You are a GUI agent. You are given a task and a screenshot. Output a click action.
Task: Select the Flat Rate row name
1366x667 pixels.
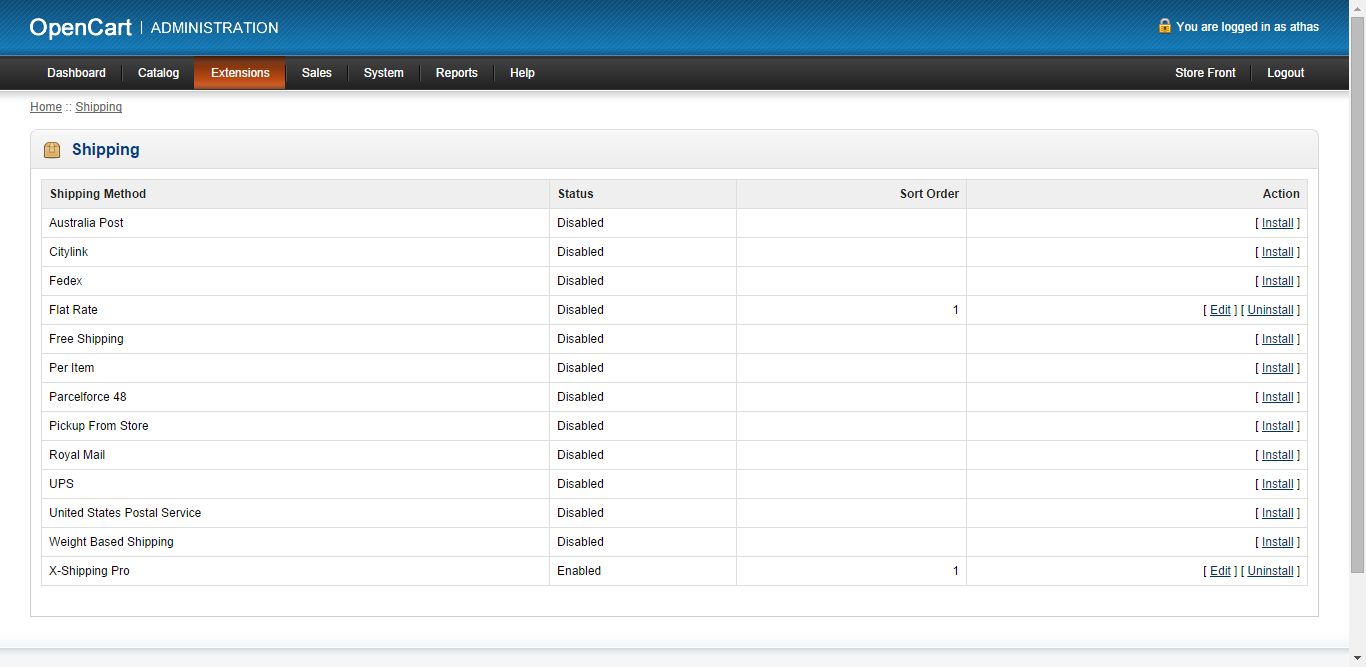pos(73,310)
